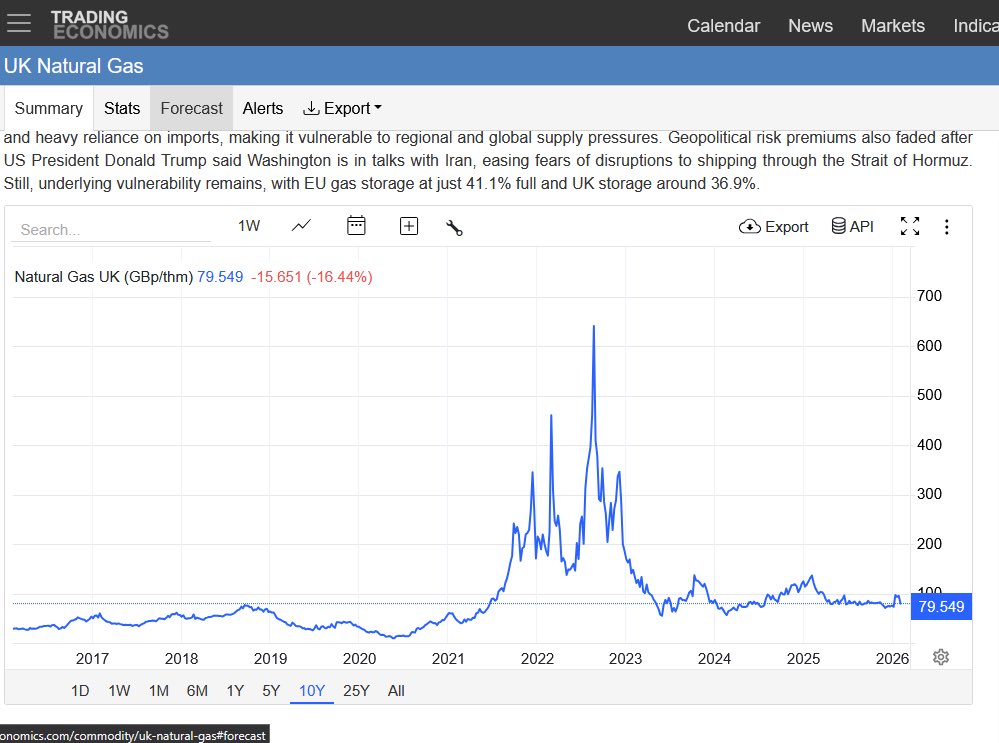This screenshot has width=999, height=743.
Task: Click the 700 y-axis label
Action: 929,296
